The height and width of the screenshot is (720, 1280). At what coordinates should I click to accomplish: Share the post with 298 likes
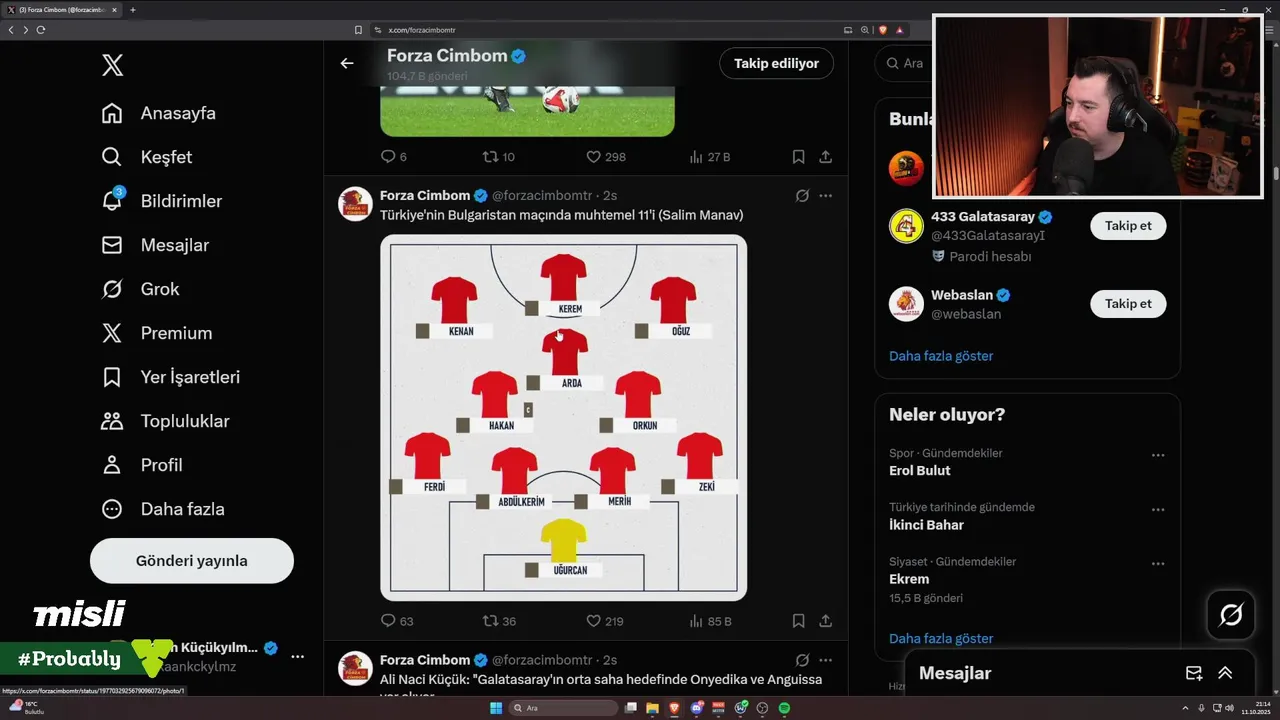click(825, 157)
